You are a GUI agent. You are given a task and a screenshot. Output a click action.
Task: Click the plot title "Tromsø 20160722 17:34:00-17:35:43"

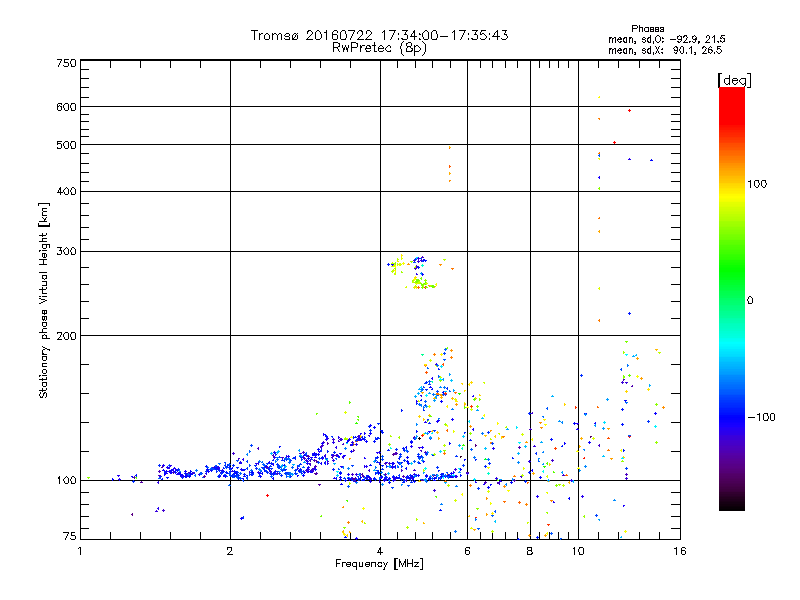[x=379, y=35]
